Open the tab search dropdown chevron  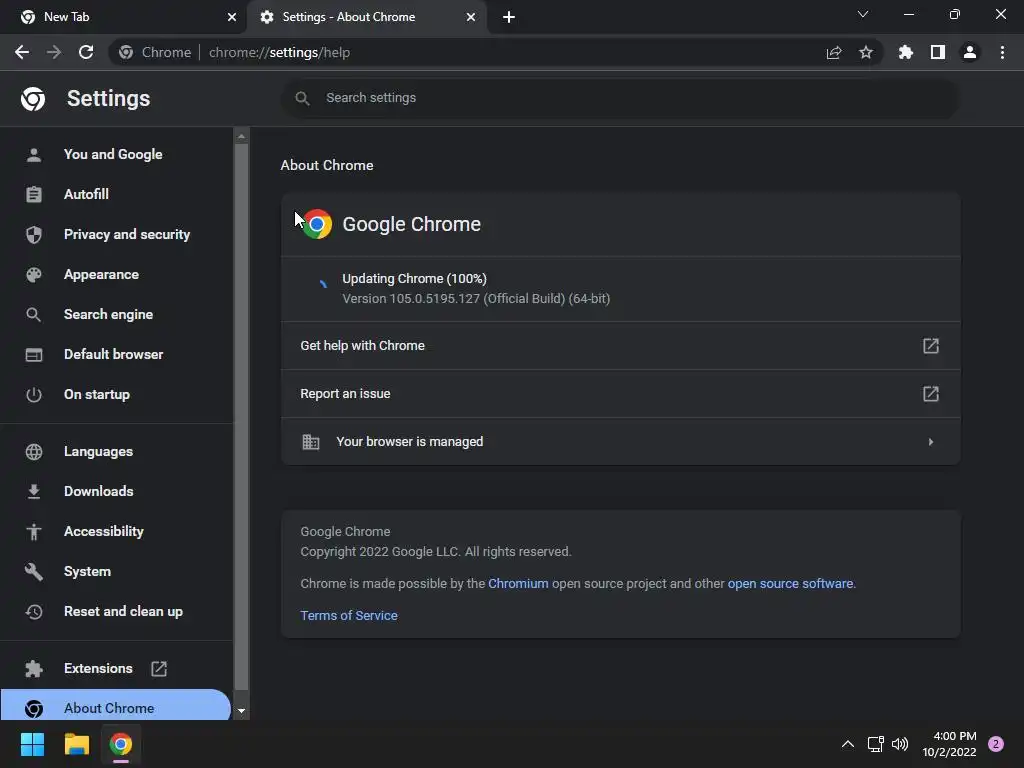click(863, 14)
